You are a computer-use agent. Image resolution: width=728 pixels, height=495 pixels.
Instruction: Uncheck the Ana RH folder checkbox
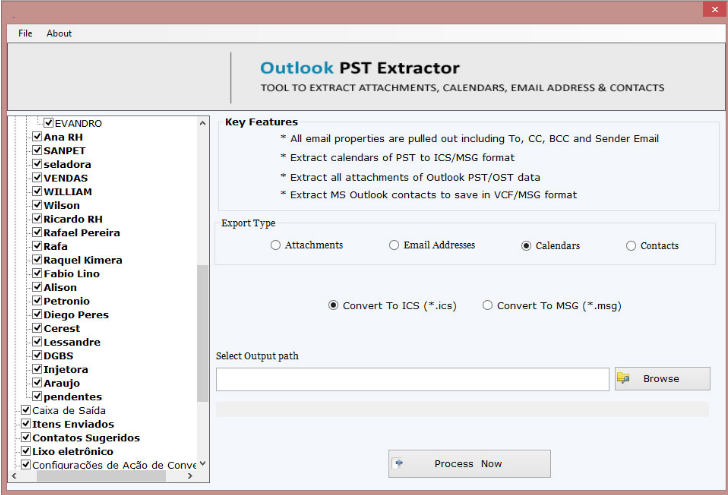37,137
